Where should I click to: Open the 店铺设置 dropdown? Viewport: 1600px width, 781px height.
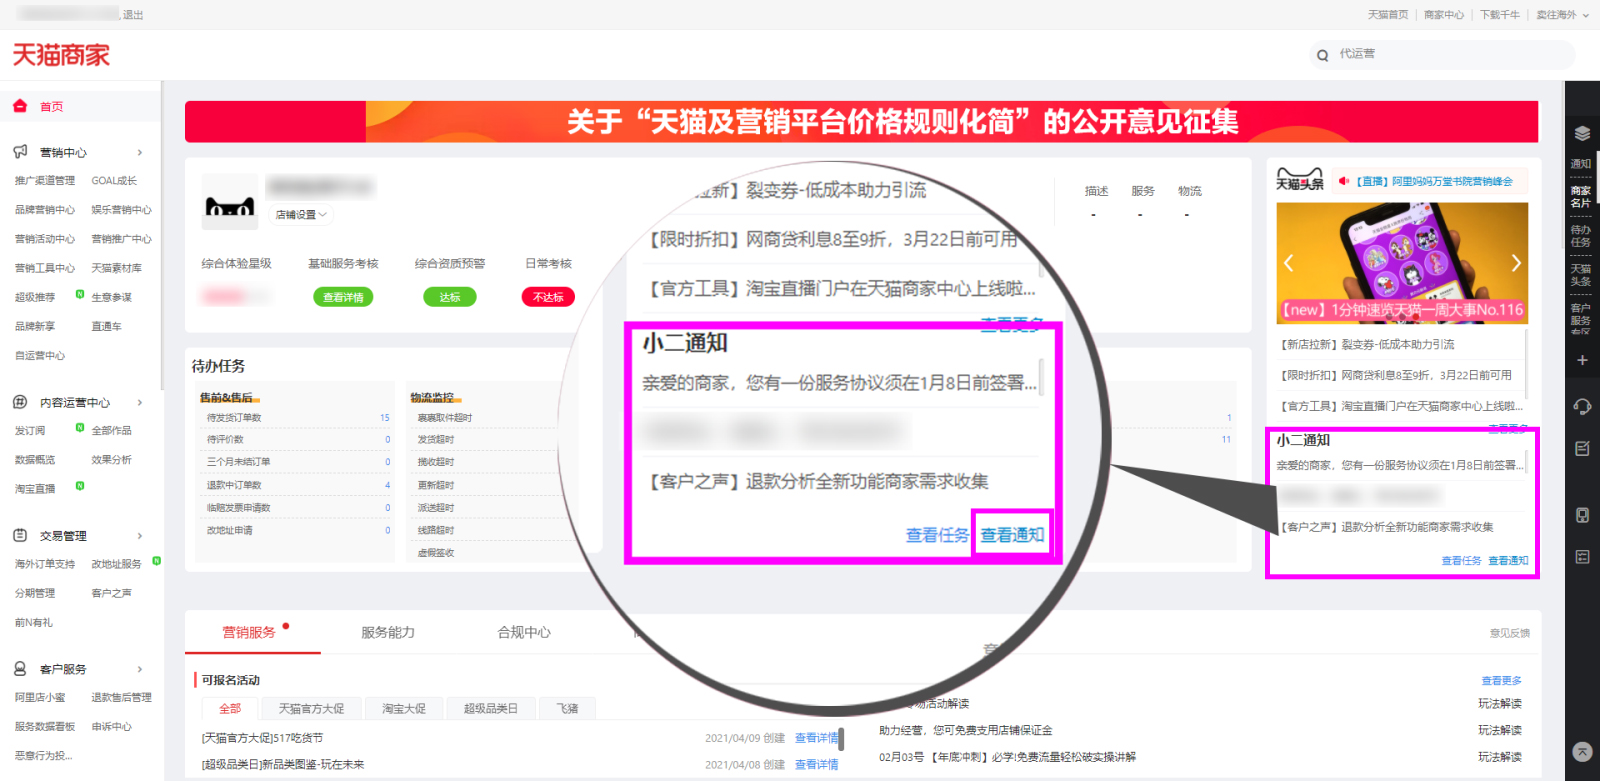301,214
